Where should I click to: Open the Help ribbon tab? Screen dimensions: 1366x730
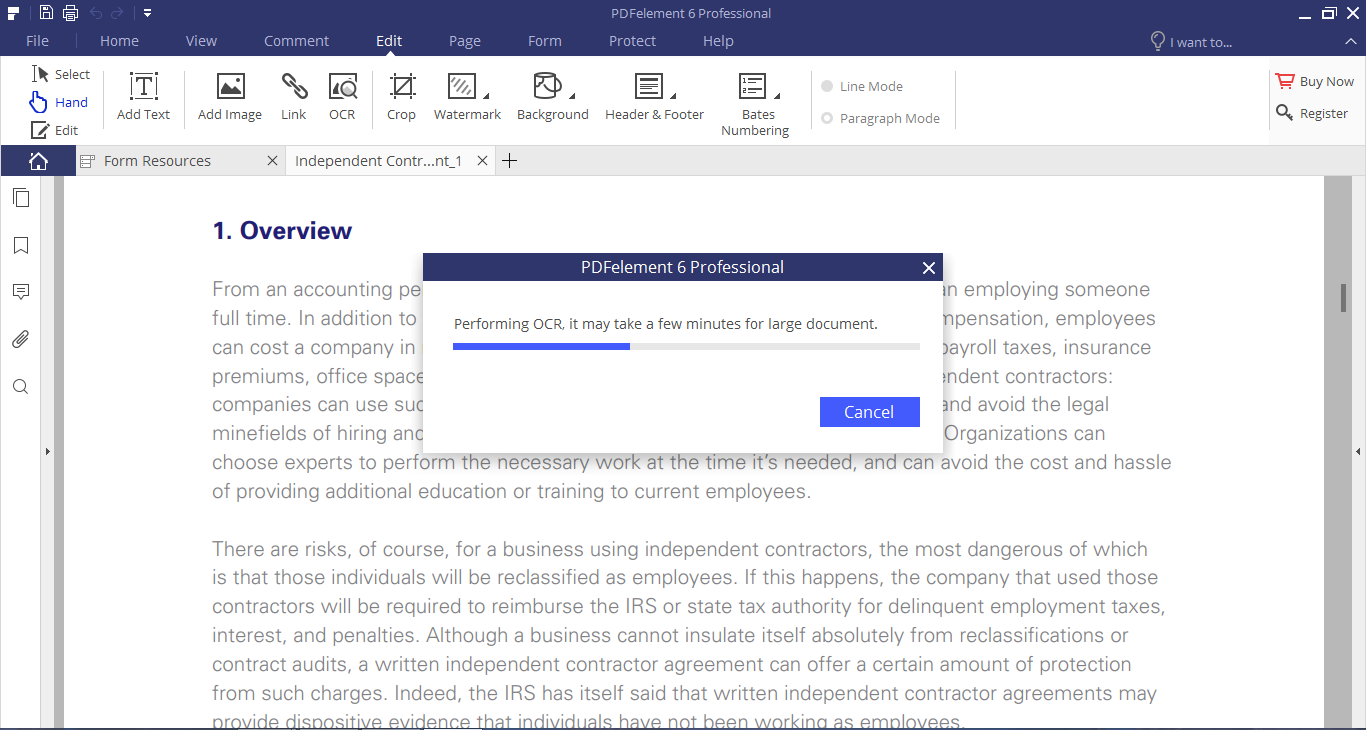718,41
